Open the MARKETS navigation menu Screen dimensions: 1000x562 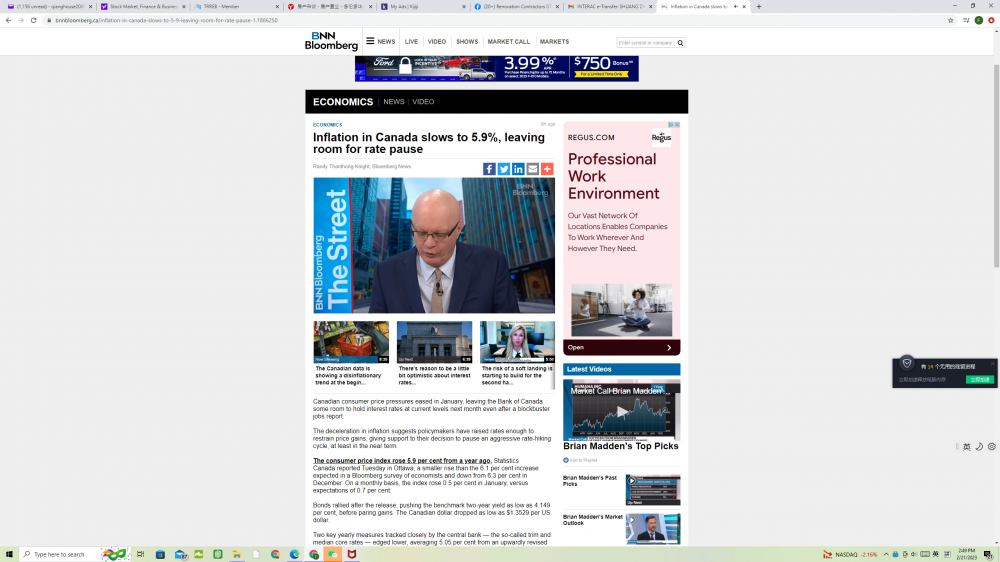[x=554, y=42]
